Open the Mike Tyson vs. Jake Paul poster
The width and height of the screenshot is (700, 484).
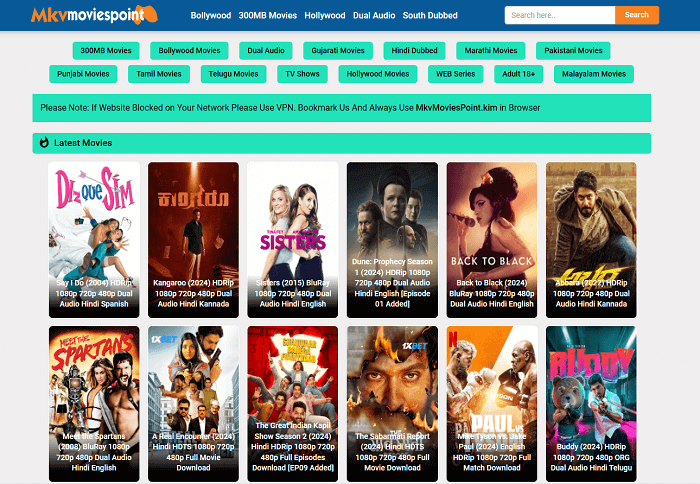click(492, 404)
